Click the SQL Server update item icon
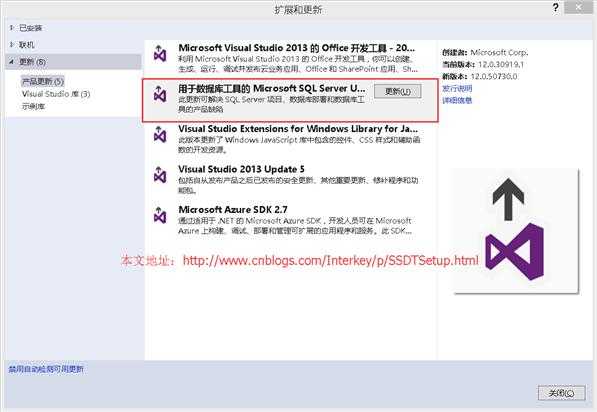This screenshot has height=412, width=597. (160, 94)
